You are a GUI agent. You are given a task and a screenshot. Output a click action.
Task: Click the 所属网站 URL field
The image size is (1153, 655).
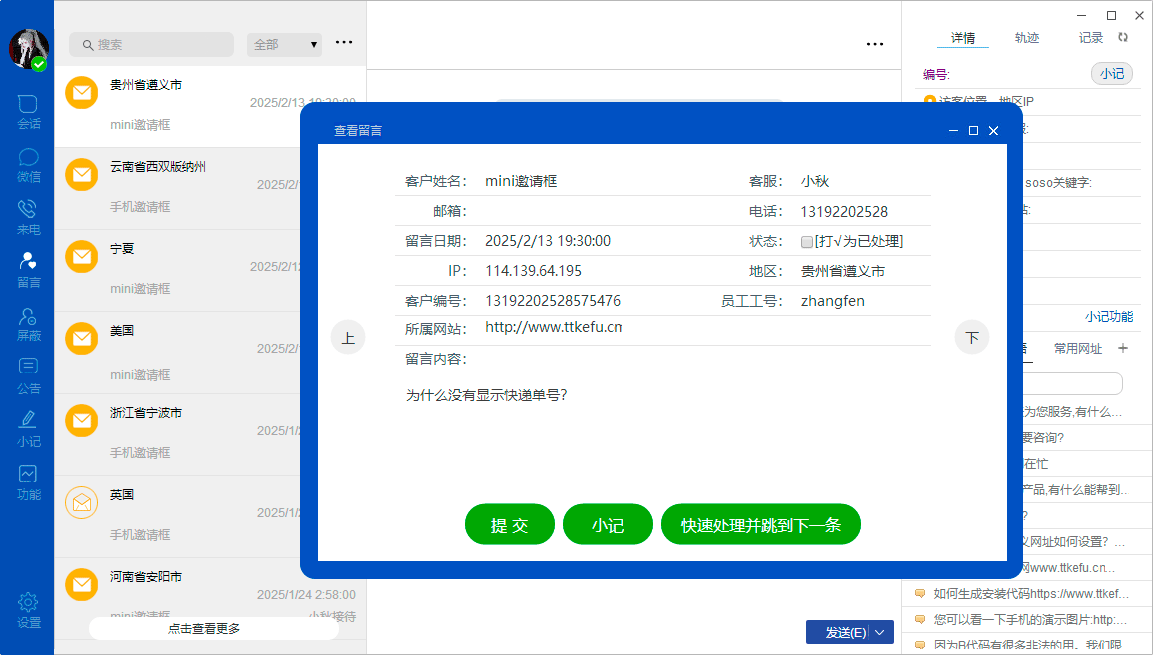coord(553,328)
